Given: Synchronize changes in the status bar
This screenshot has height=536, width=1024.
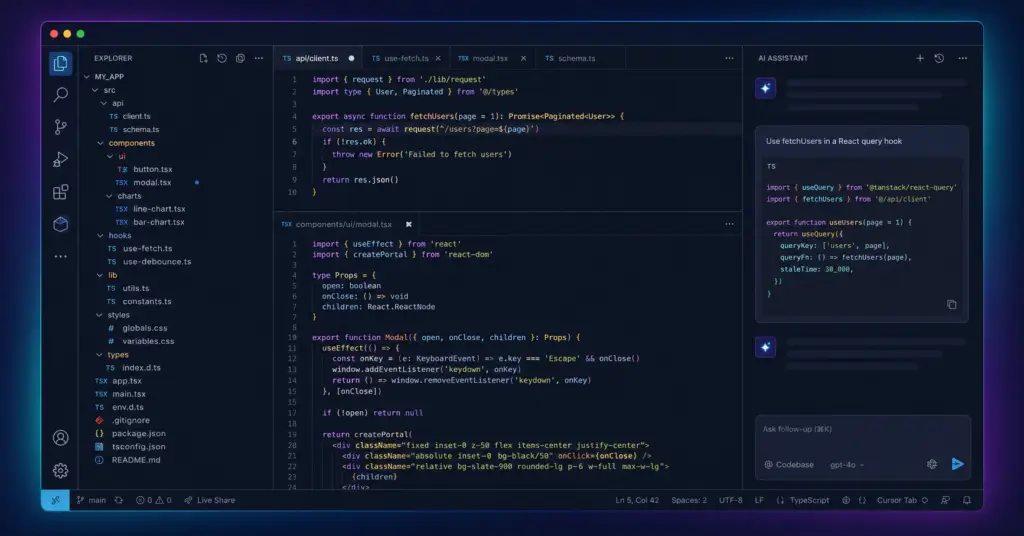Looking at the screenshot, I should 118,500.
